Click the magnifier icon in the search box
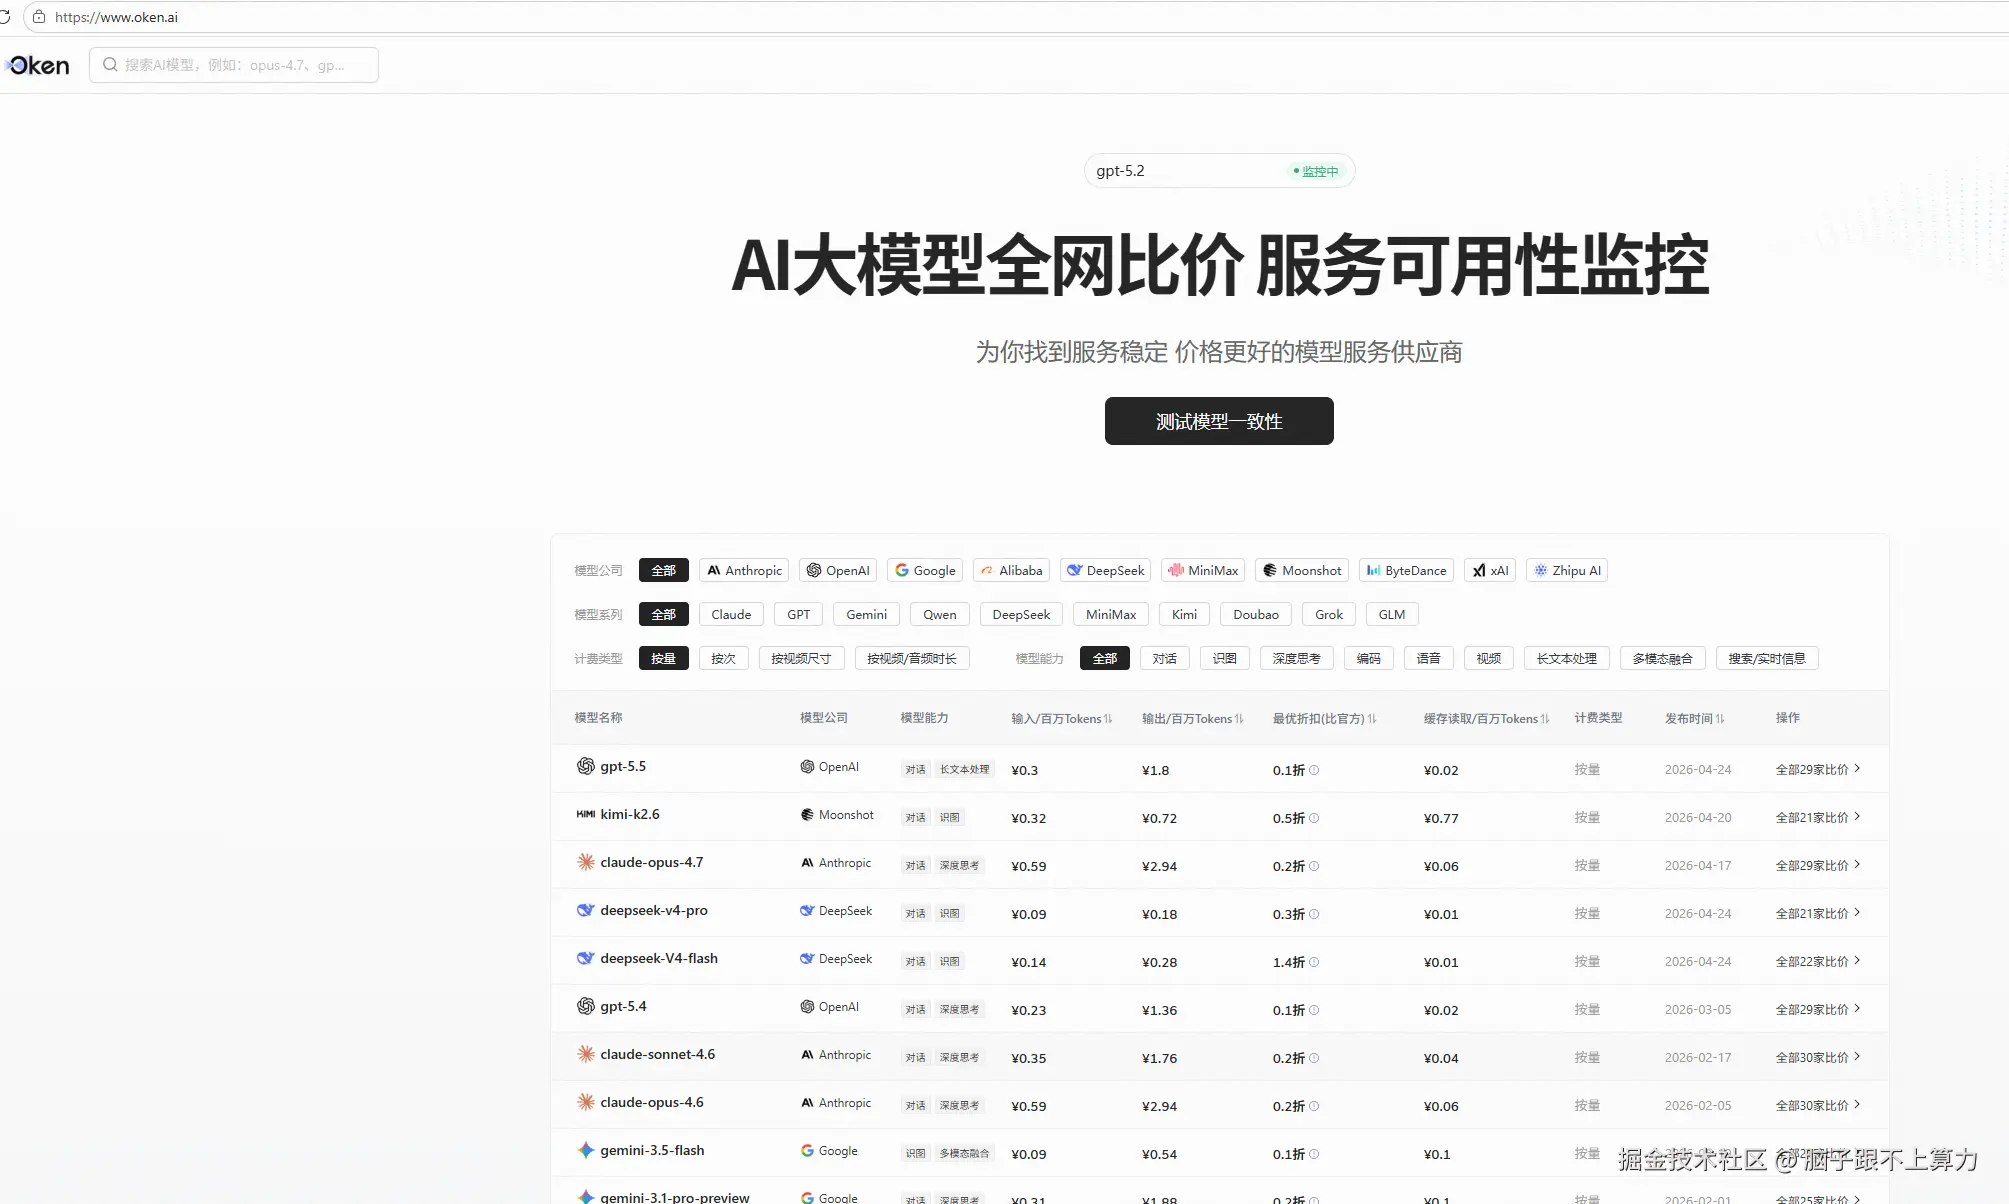The height and width of the screenshot is (1204, 2009). point(110,65)
